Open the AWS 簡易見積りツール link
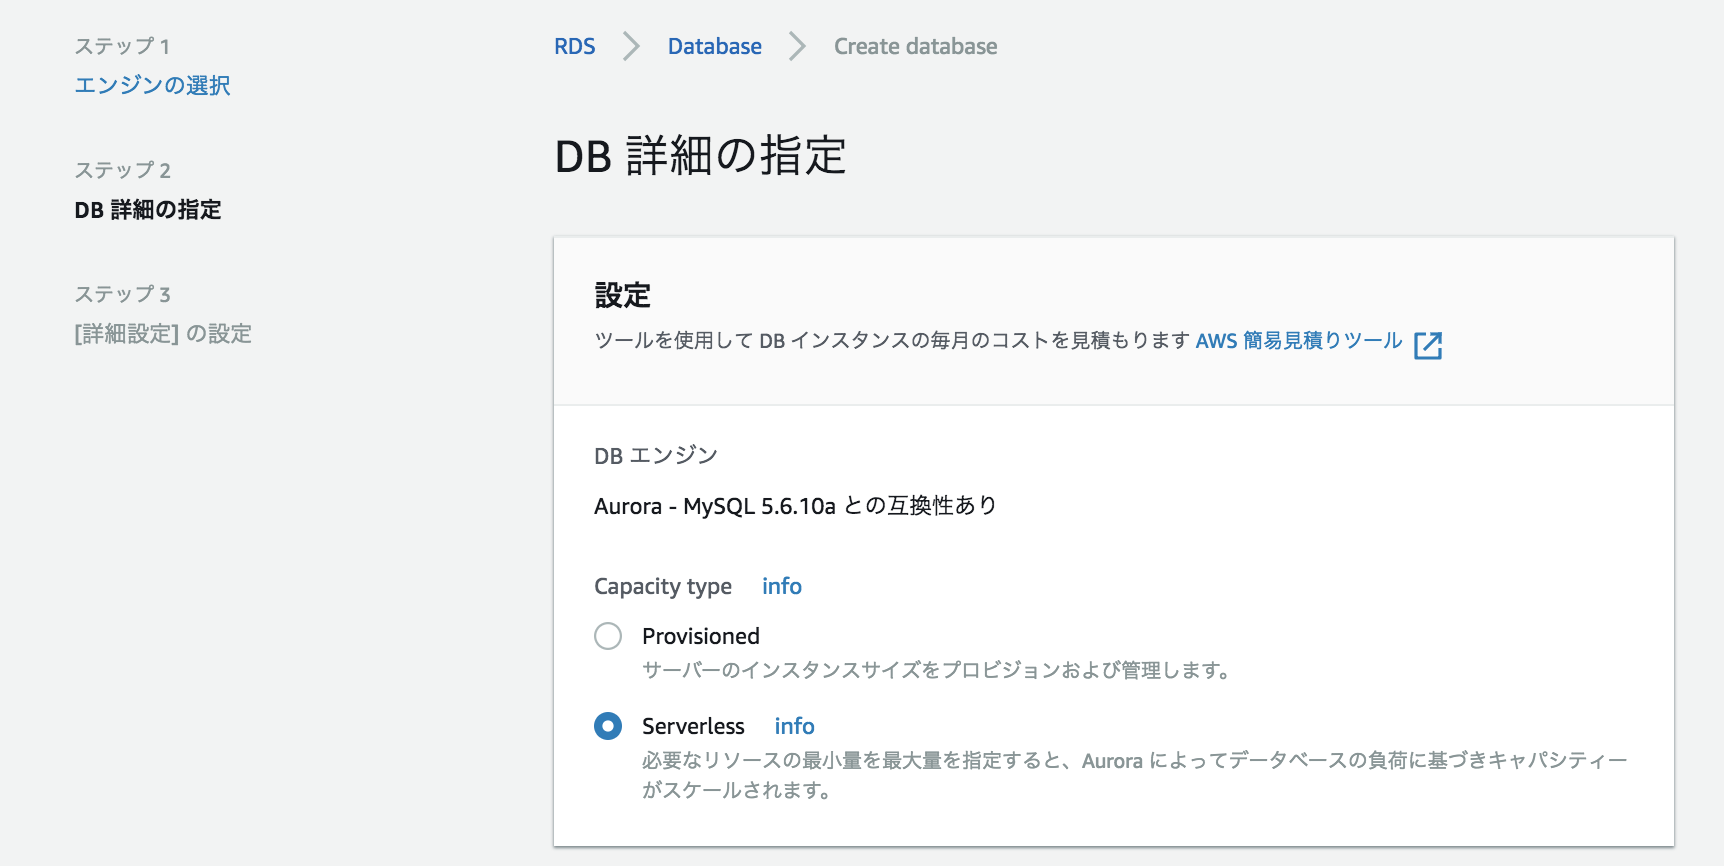Viewport: 1724px width, 866px height. [x=1299, y=341]
